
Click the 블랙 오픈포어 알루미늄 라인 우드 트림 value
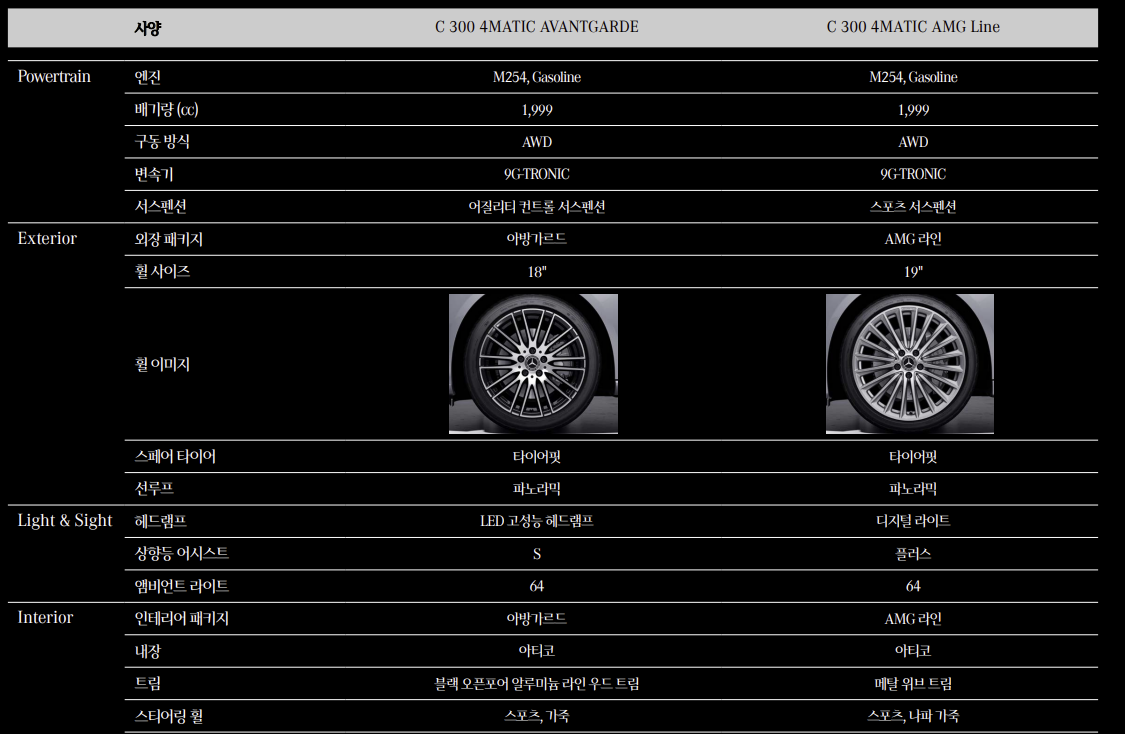[537, 684]
